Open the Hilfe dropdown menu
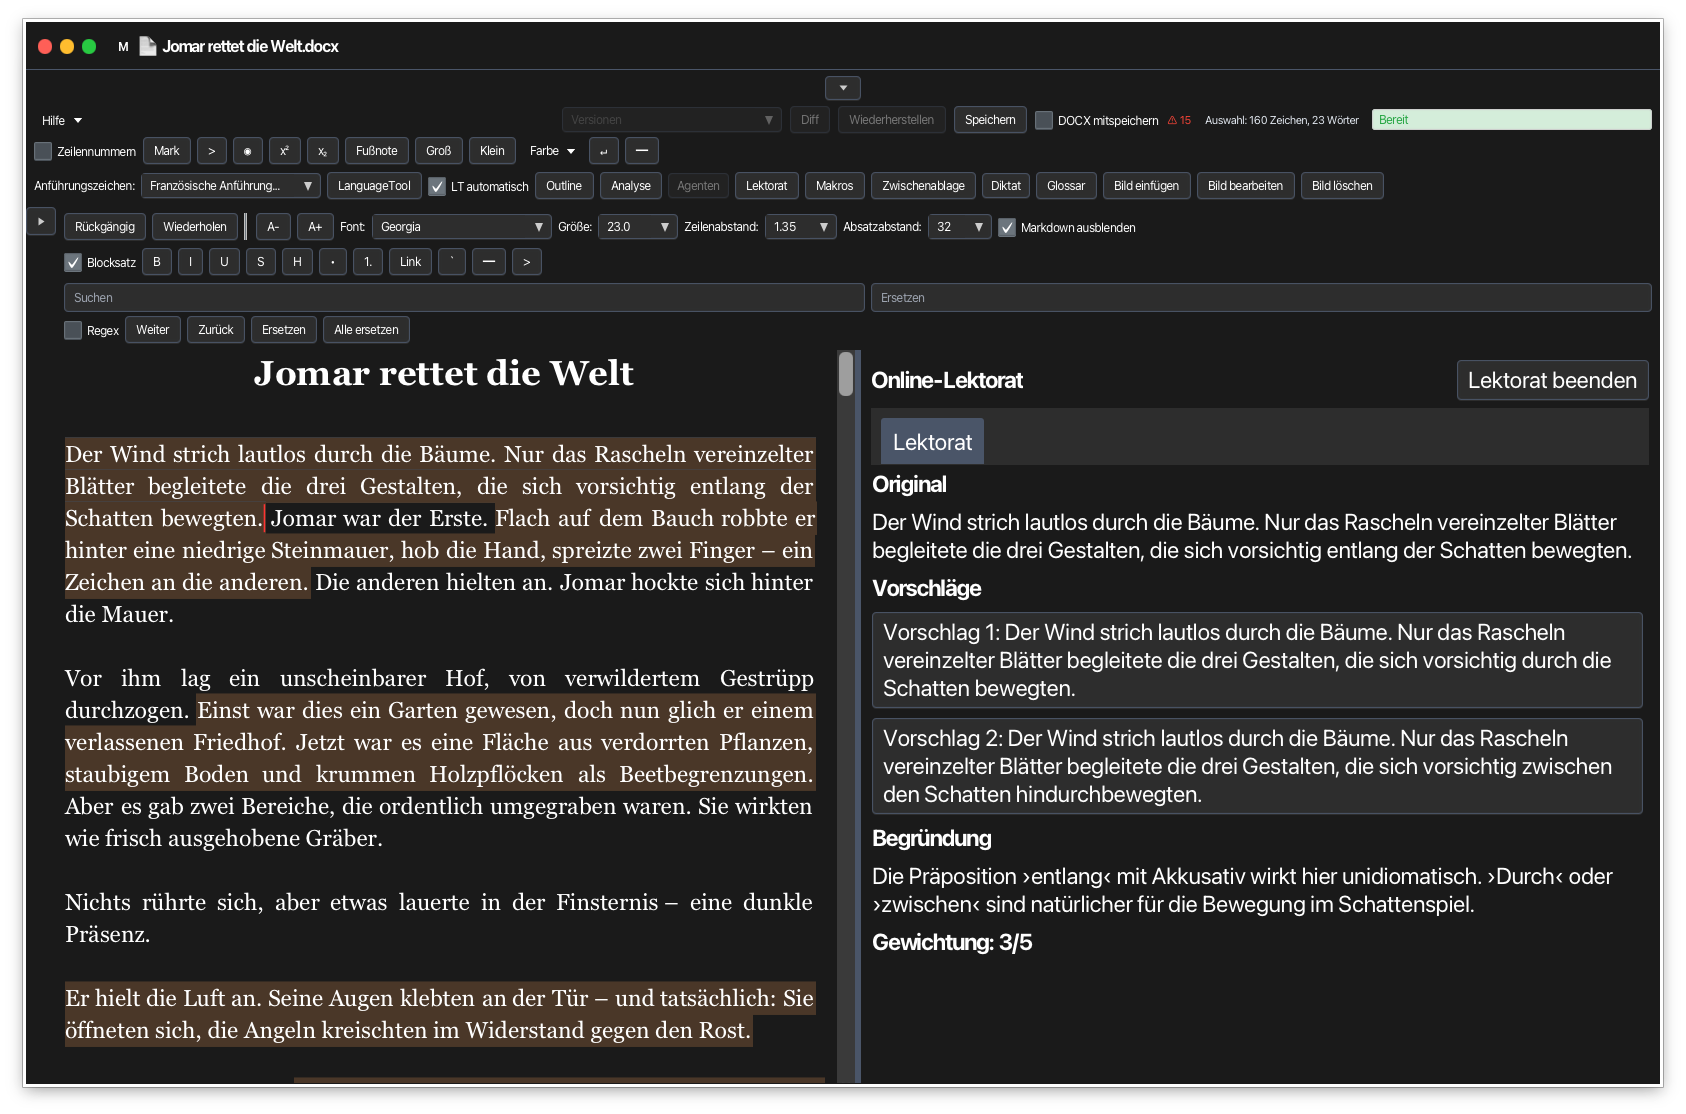Screen dimensions: 1686x1114 (62, 120)
